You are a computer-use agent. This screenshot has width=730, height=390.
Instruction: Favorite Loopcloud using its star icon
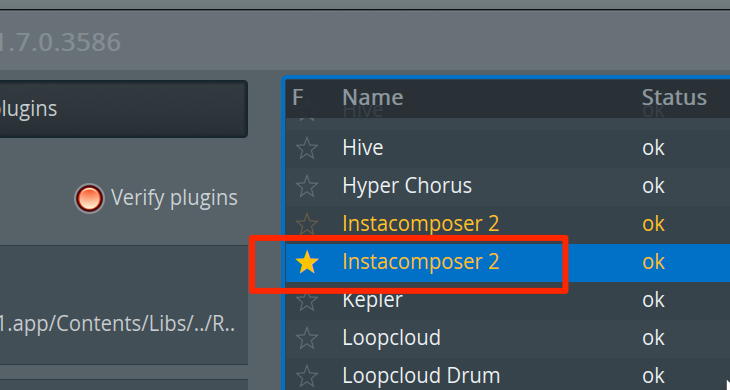pos(307,338)
